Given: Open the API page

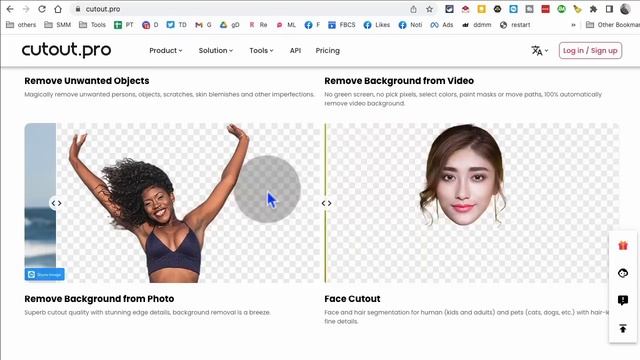Looking at the screenshot, I should 296,51.
